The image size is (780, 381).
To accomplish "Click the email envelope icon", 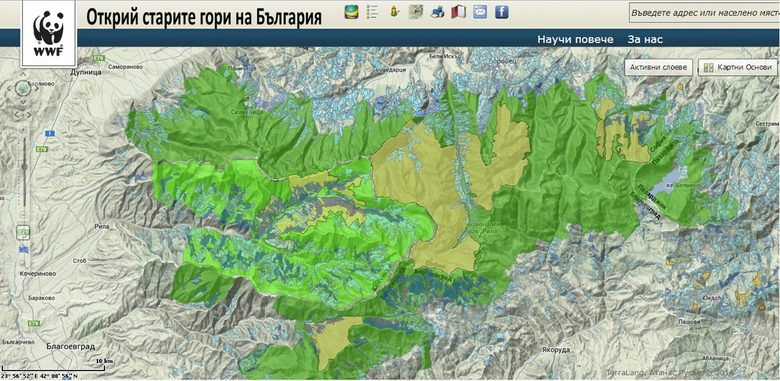I will point(480,11).
